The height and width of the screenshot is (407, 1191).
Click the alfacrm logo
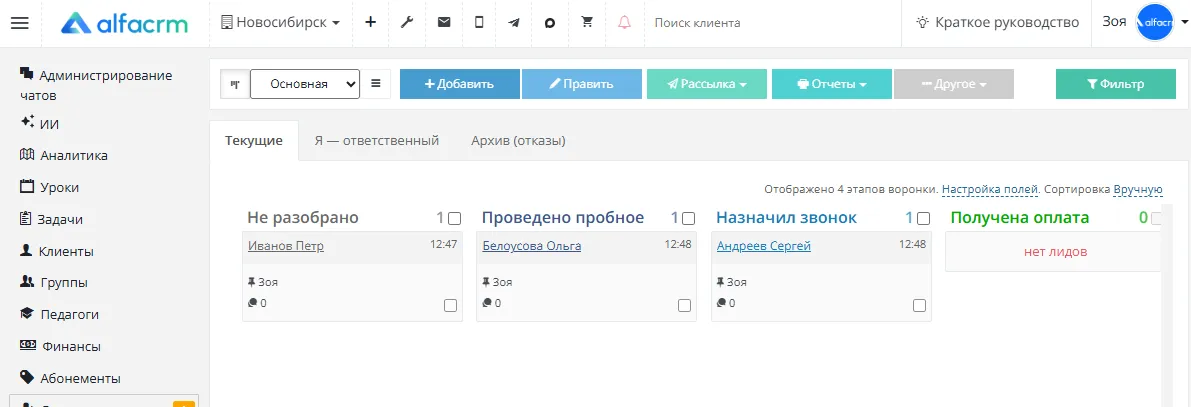point(125,23)
